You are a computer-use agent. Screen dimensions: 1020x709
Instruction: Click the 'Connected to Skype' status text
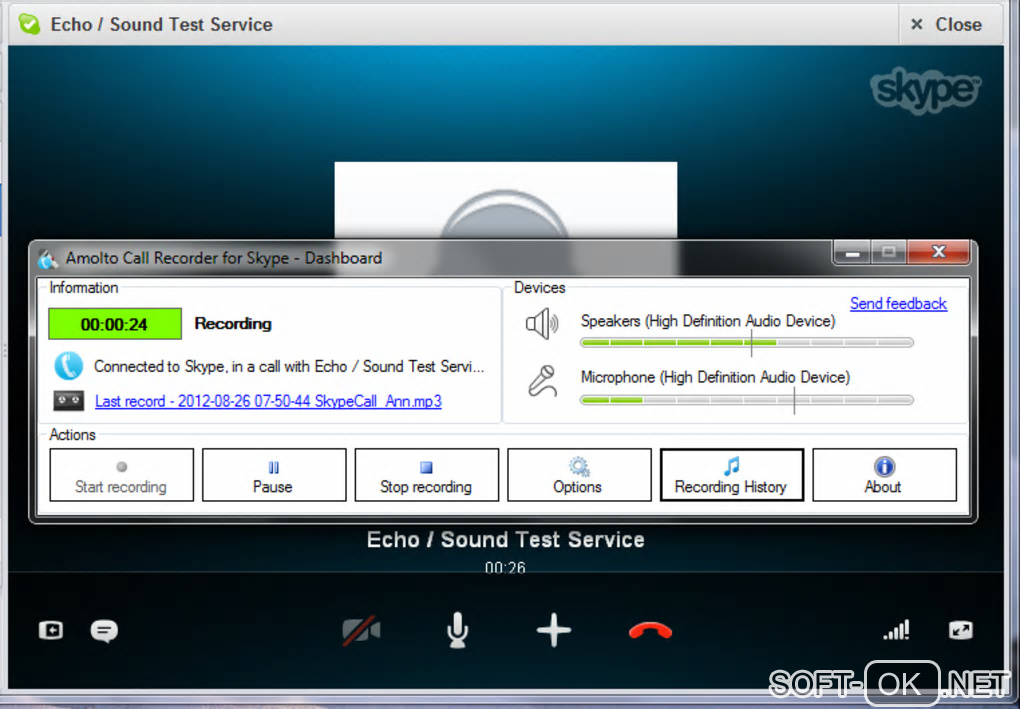point(289,366)
